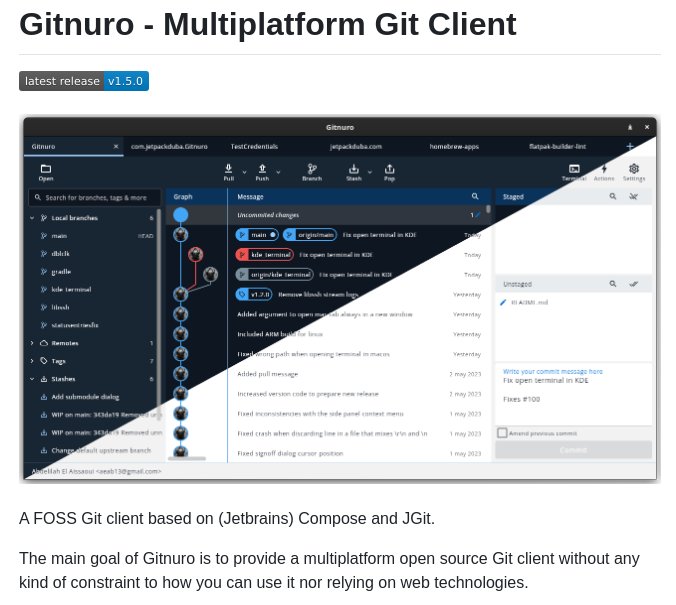Click the search icon in Message header
Screen dimensions: 676x605
(x=475, y=197)
